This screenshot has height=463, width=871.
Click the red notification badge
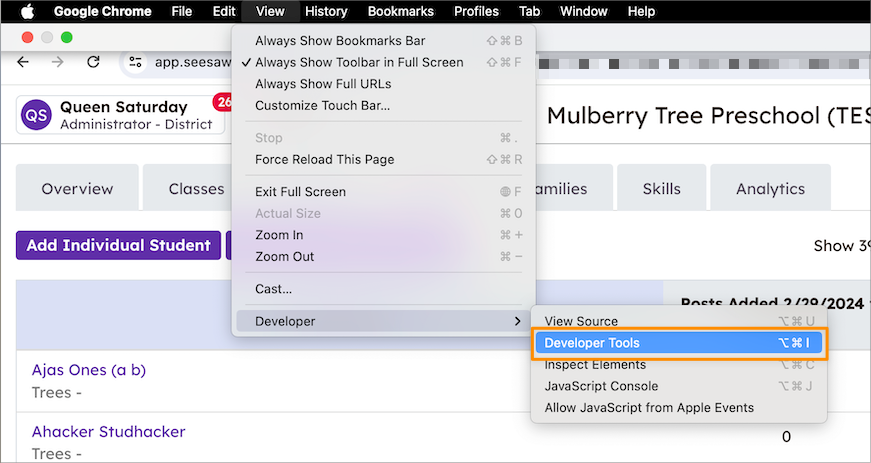(x=222, y=102)
